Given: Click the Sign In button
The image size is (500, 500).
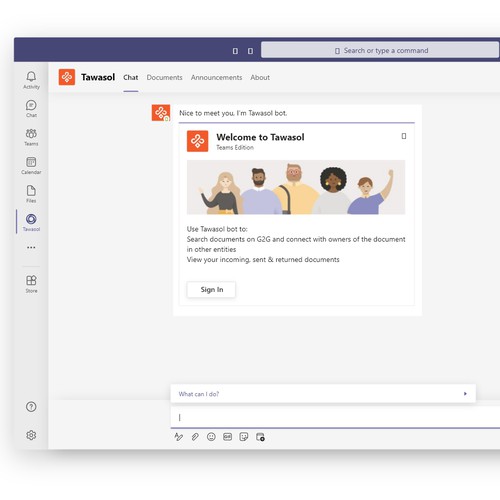Looking at the screenshot, I should coord(211,289).
